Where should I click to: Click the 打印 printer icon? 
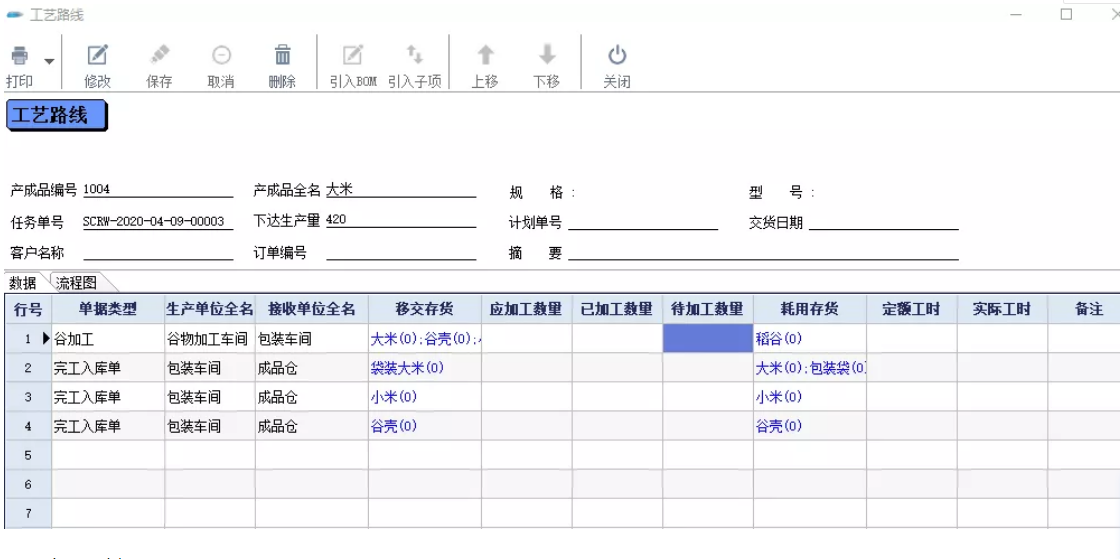point(19,56)
